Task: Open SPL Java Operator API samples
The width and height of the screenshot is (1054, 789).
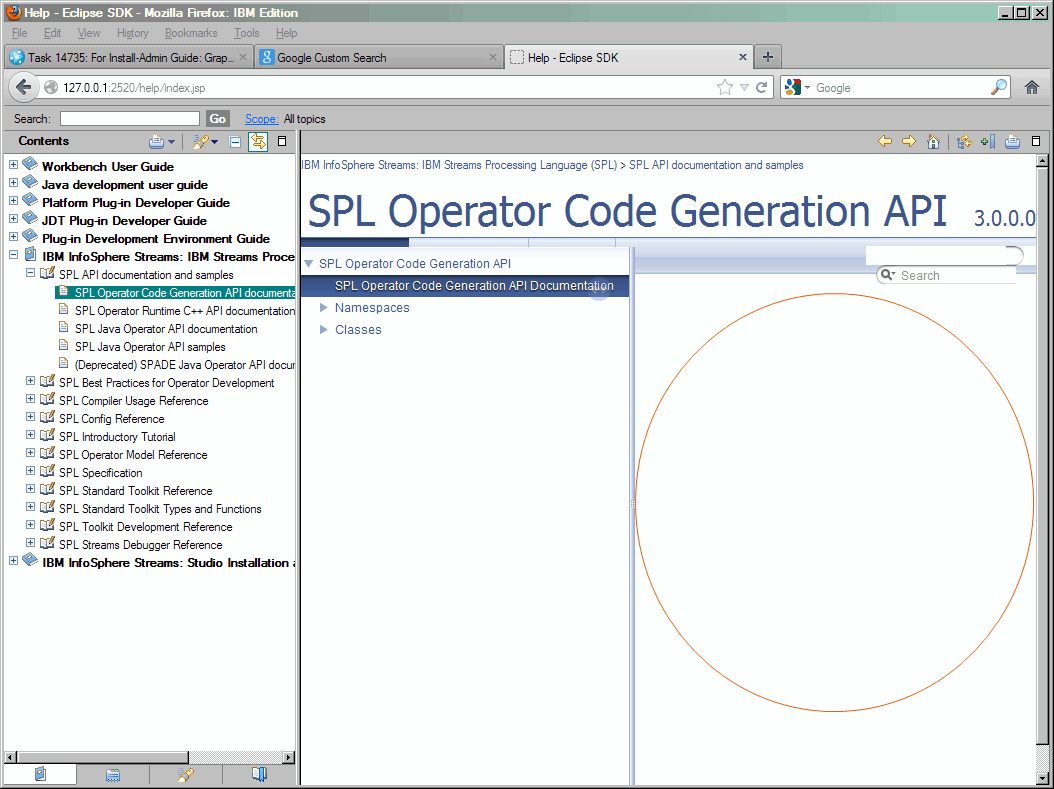Action: click(x=150, y=347)
